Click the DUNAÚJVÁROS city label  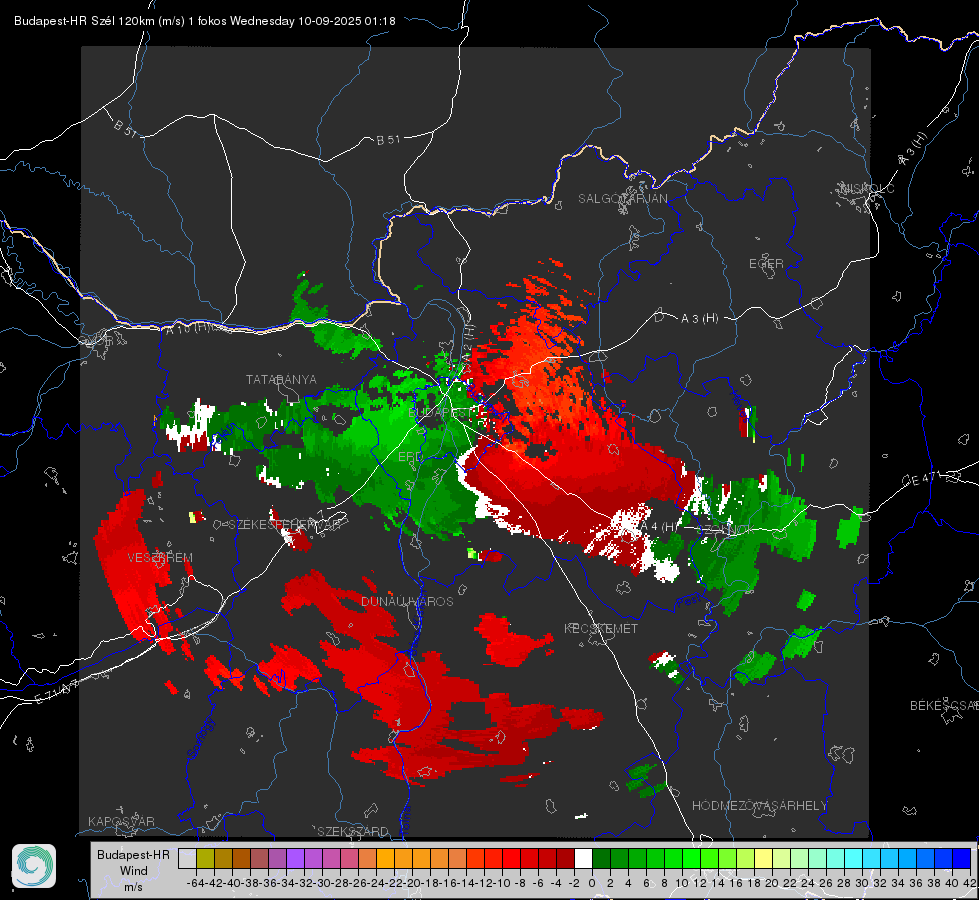point(407,601)
